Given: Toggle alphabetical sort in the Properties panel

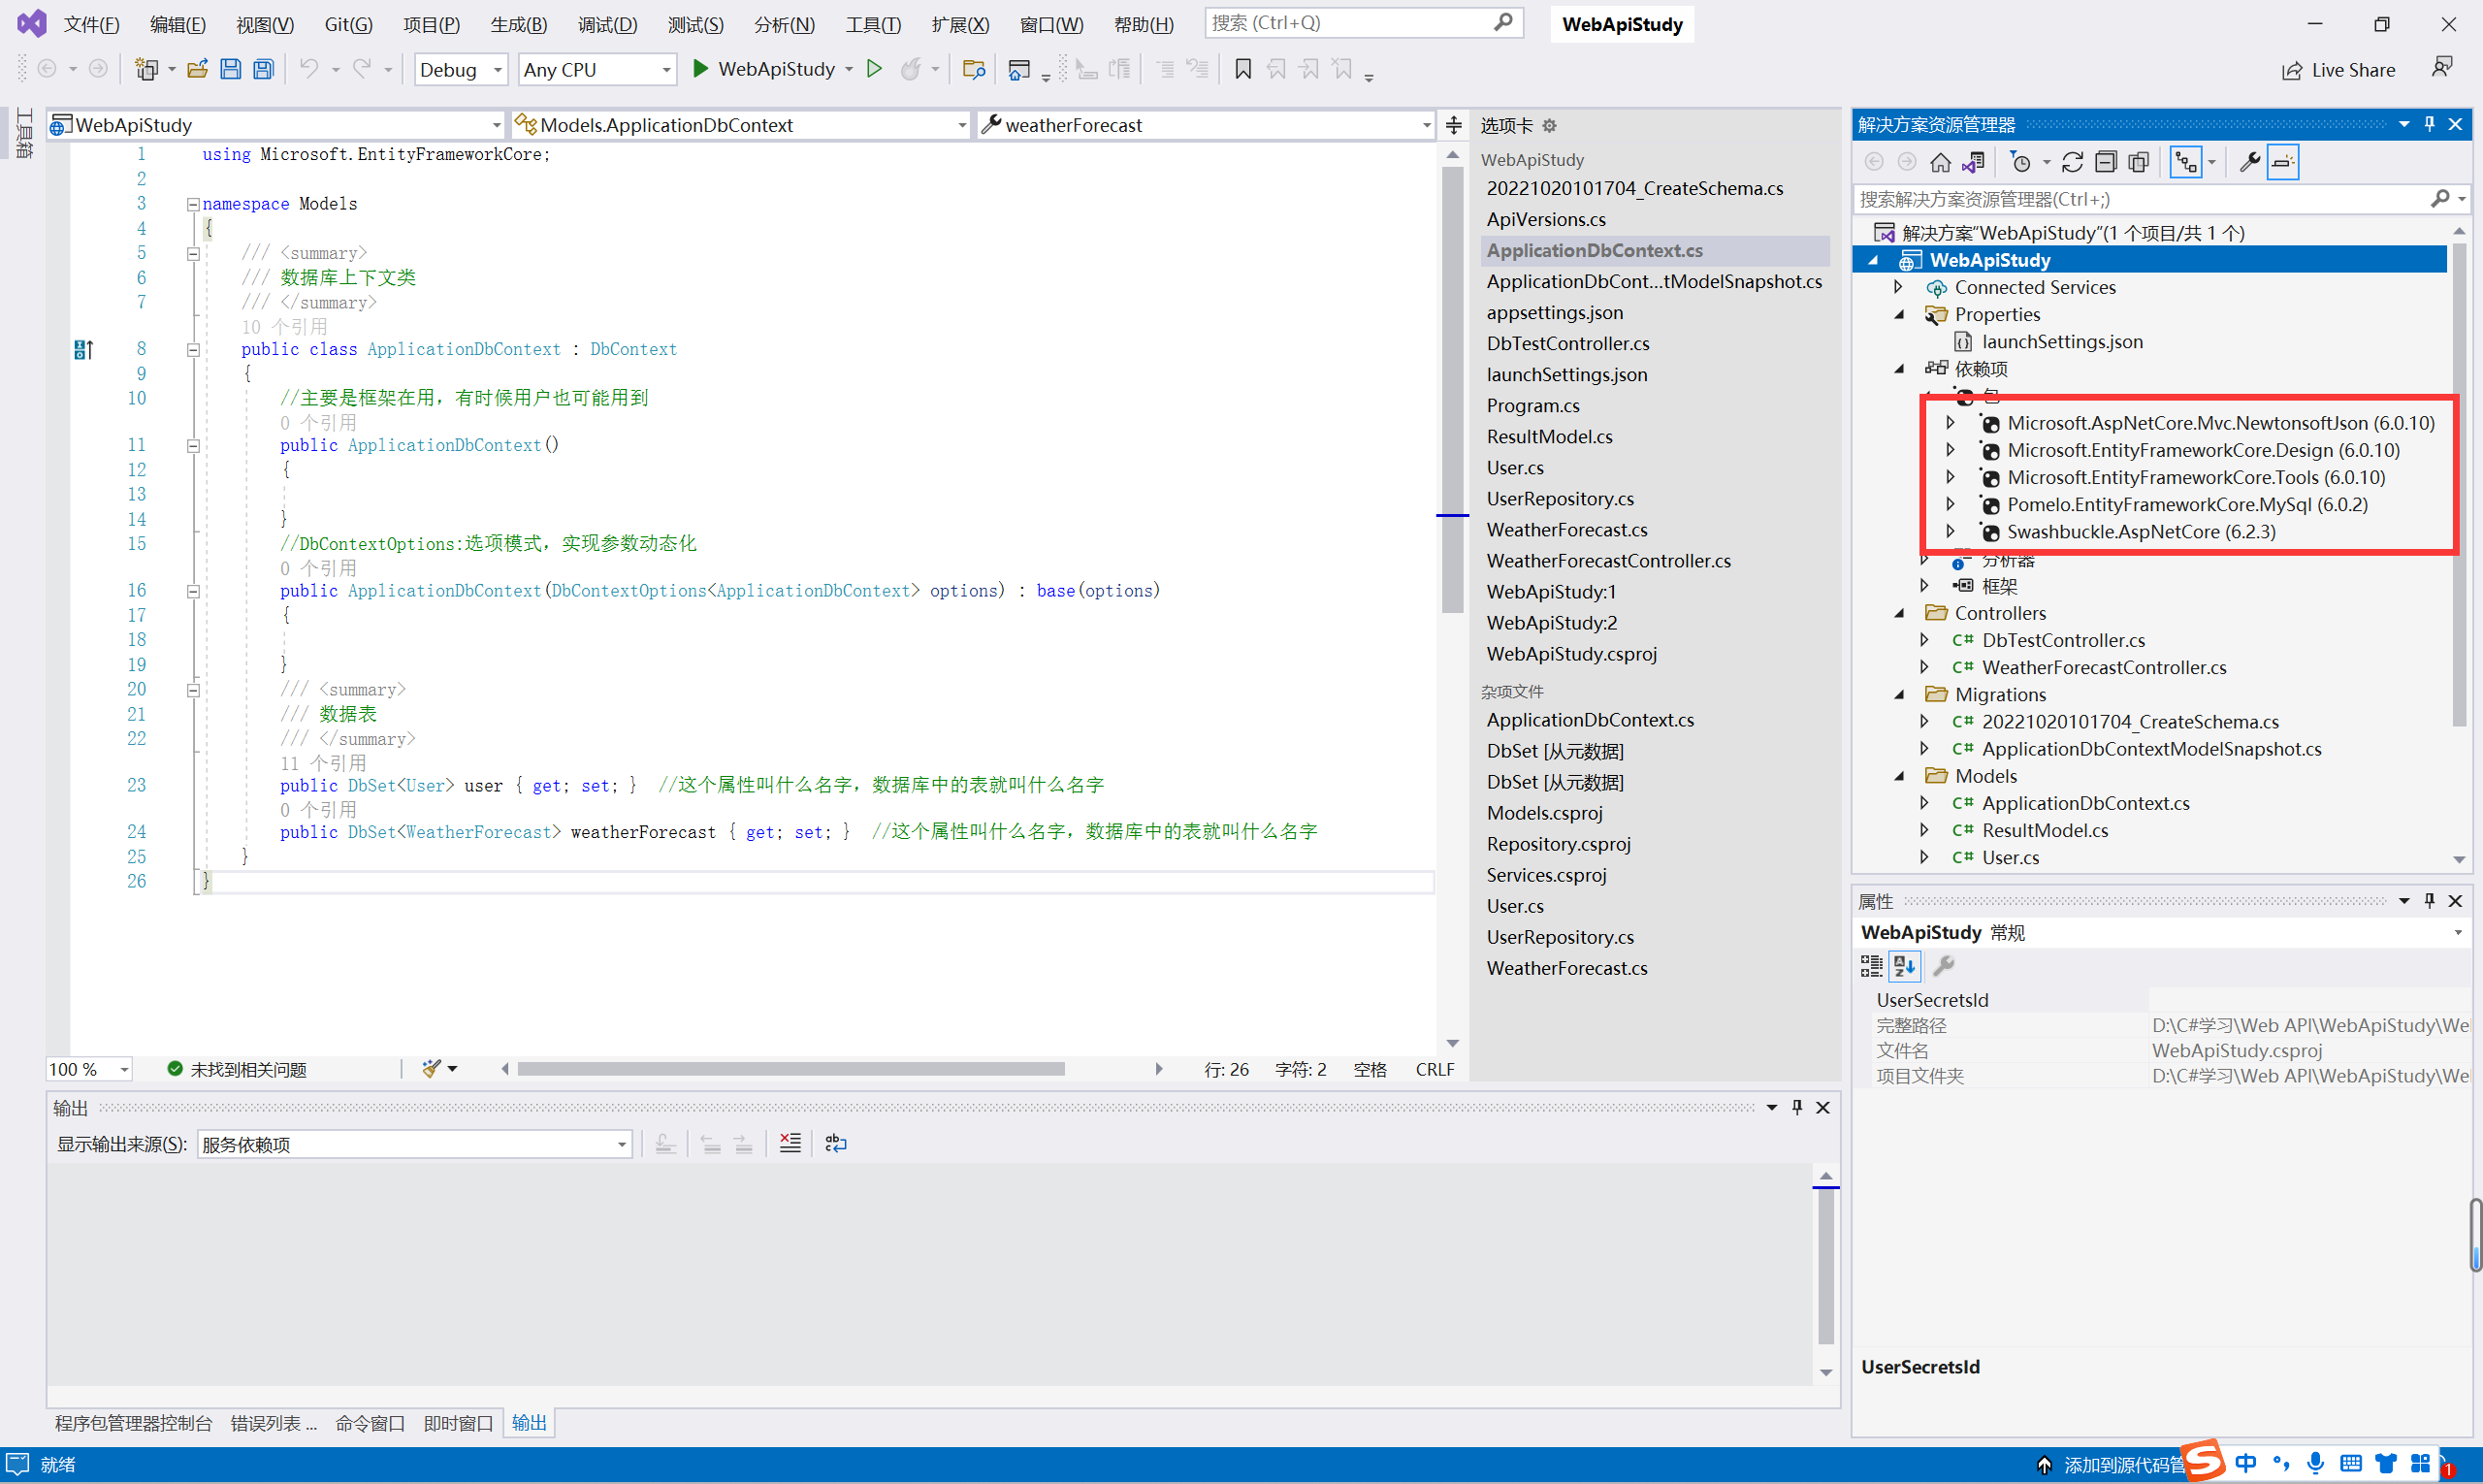Looking at the screenshot, I should [x=1904, y=966].
